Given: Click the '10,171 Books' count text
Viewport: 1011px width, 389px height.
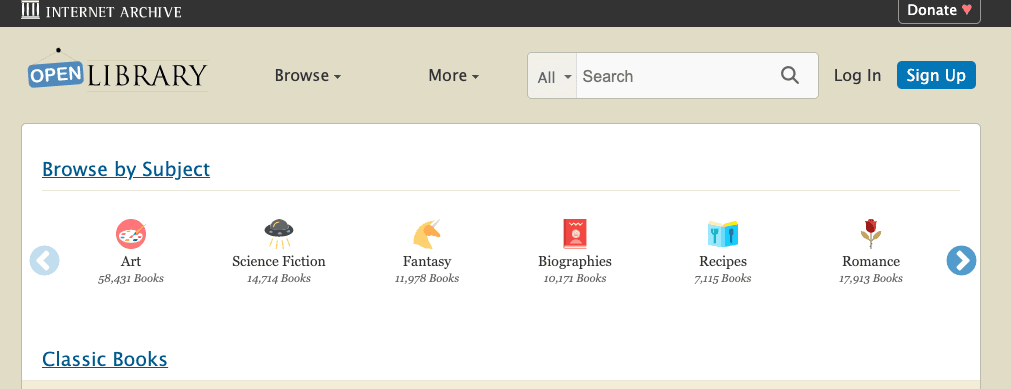Looking at the screenshot, I should [x=574, y=279].
